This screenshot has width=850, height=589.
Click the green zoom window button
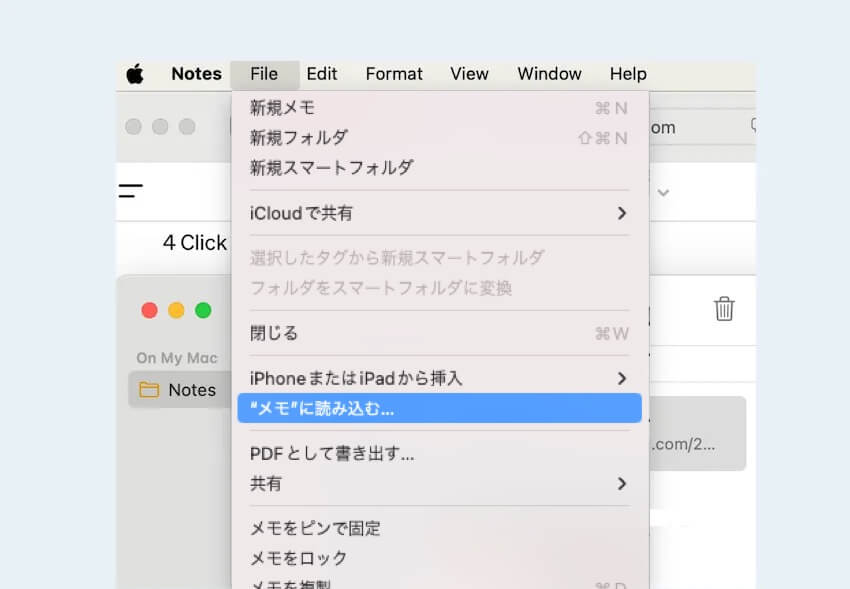pos(203,310)
